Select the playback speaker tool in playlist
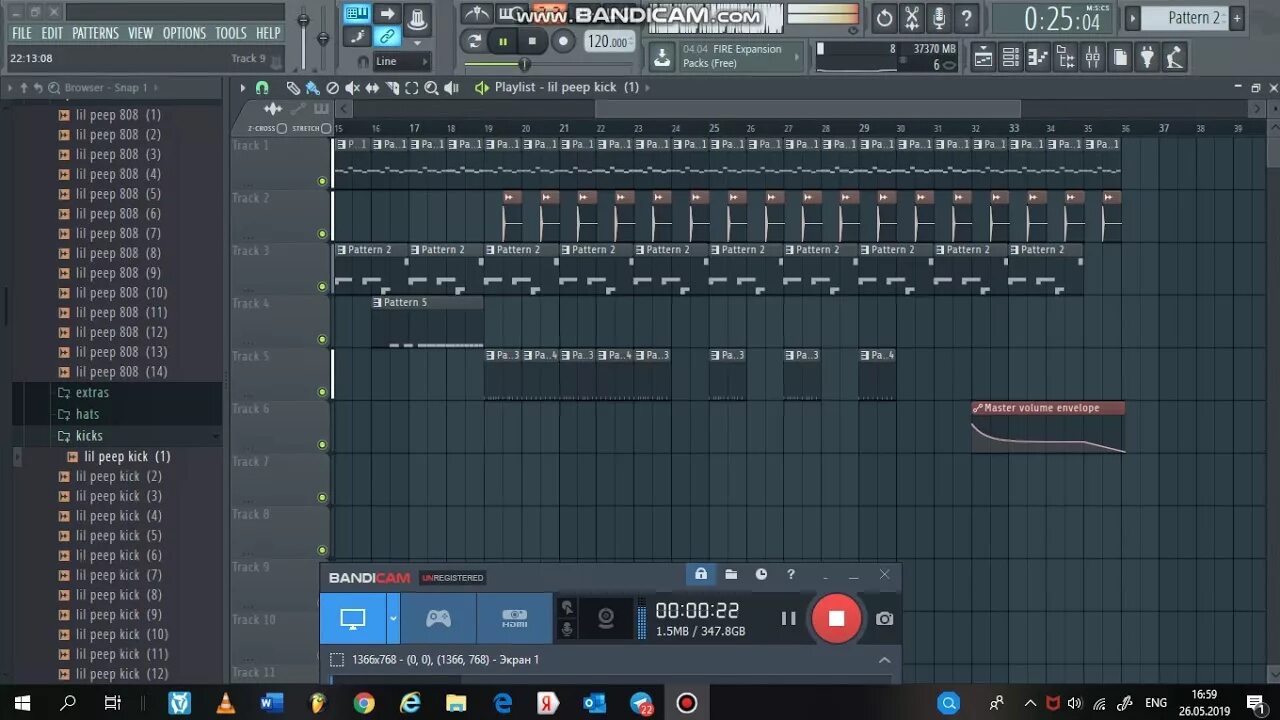Image resolution: width=1280 pixels, height=720 pixels. pyautogui.click(x=451, y=88)
